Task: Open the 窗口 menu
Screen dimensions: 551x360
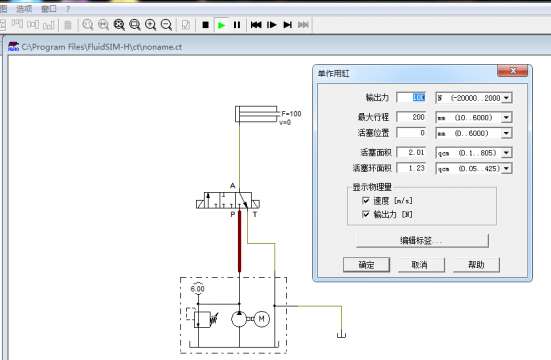Action: tap(48, 9)
